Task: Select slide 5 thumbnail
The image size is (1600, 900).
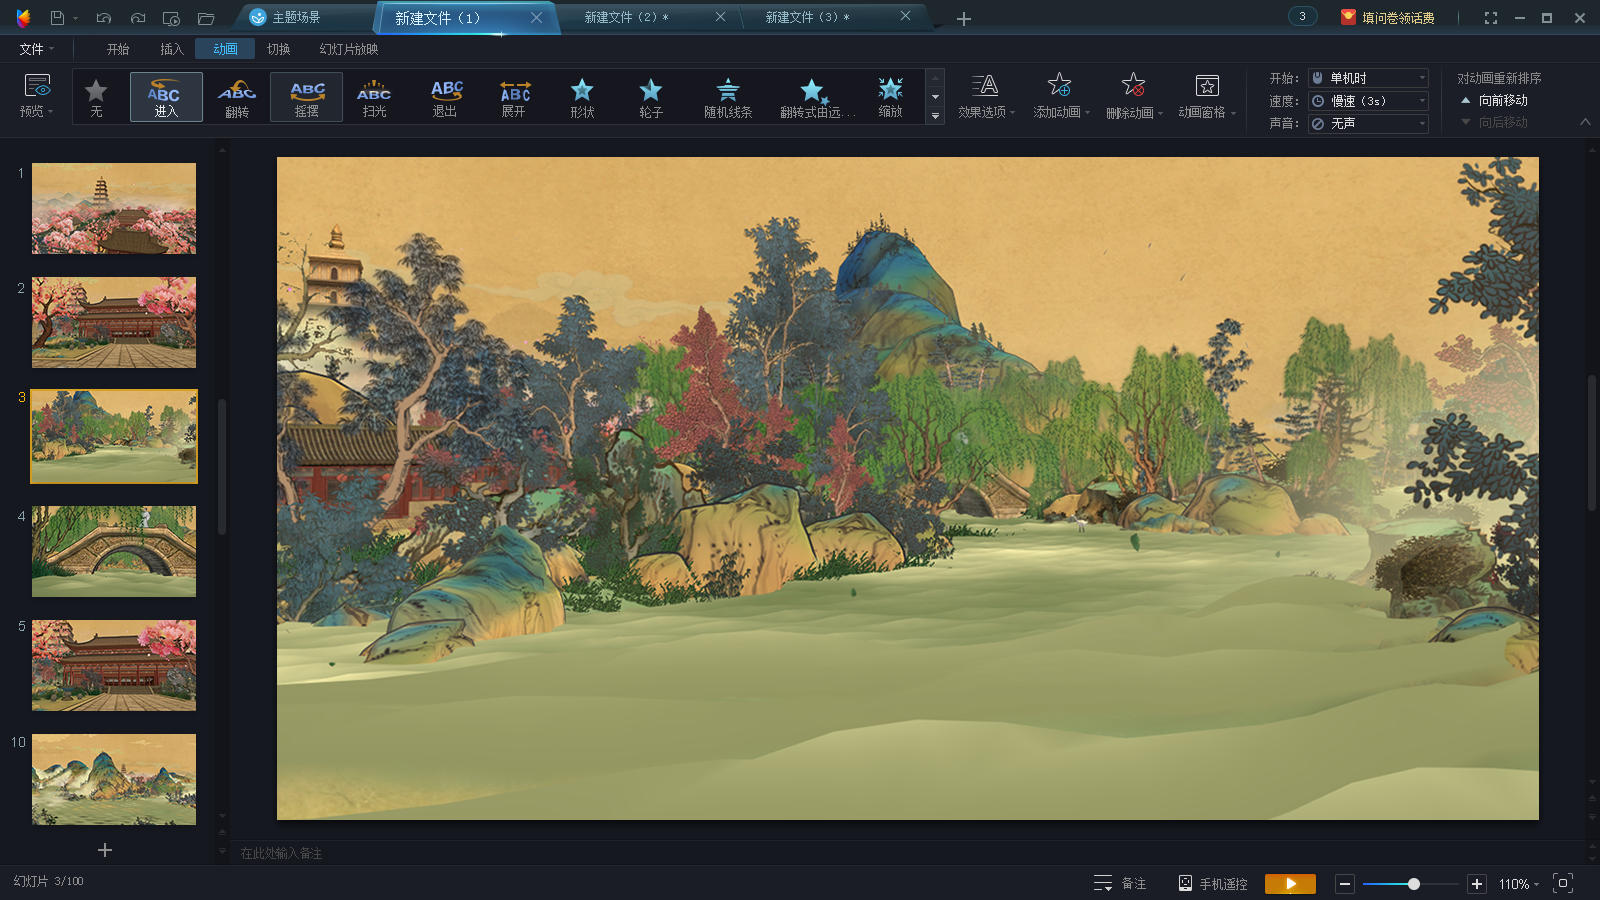Action: click(114, 665)
